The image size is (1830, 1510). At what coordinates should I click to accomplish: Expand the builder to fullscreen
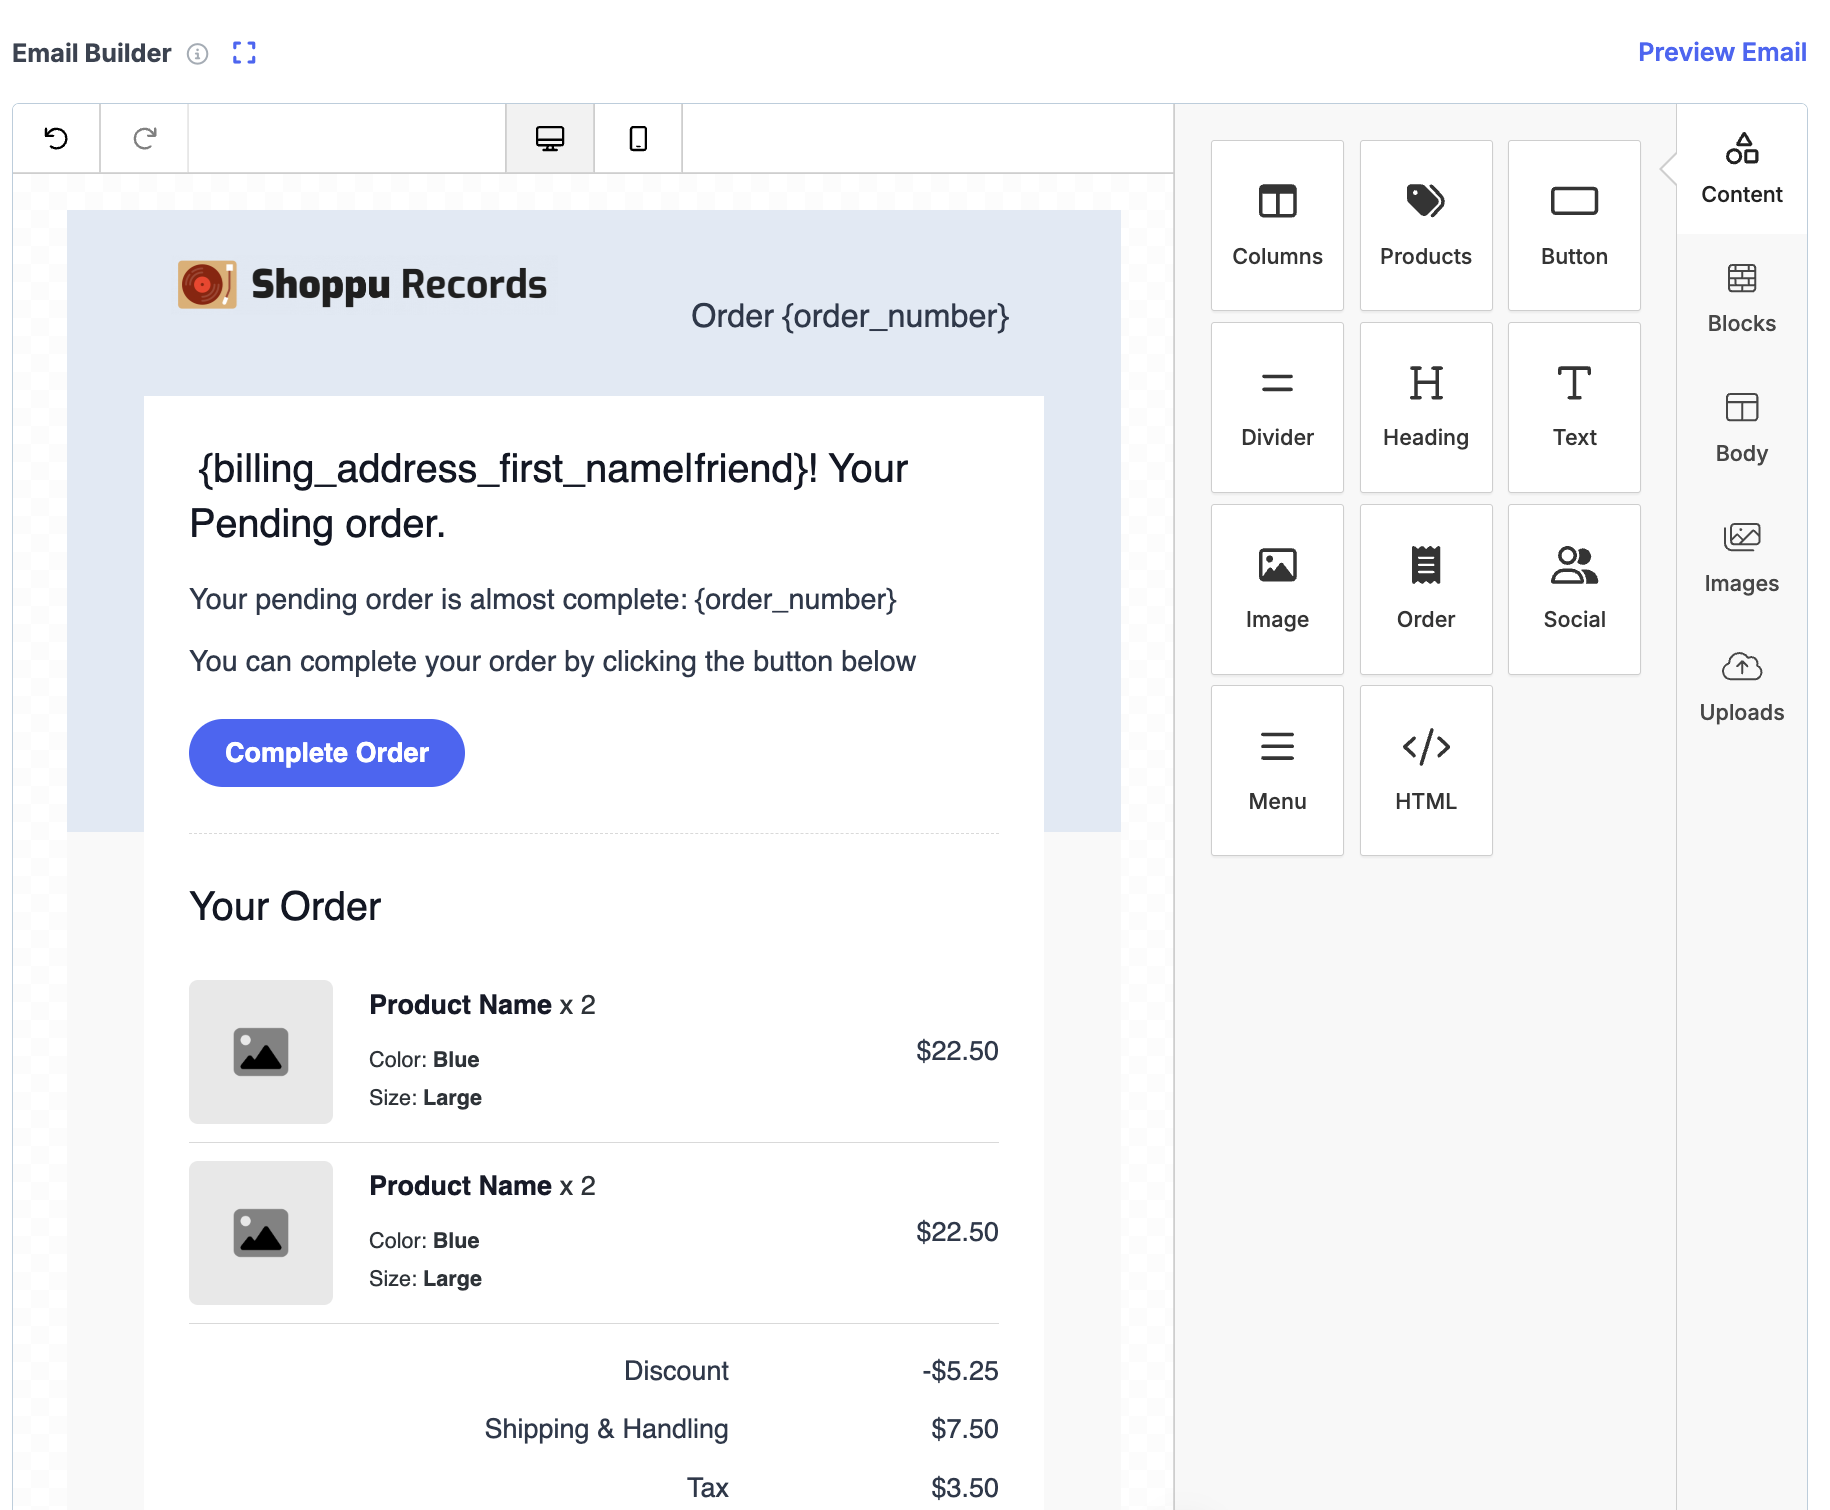tap(244, 53)
